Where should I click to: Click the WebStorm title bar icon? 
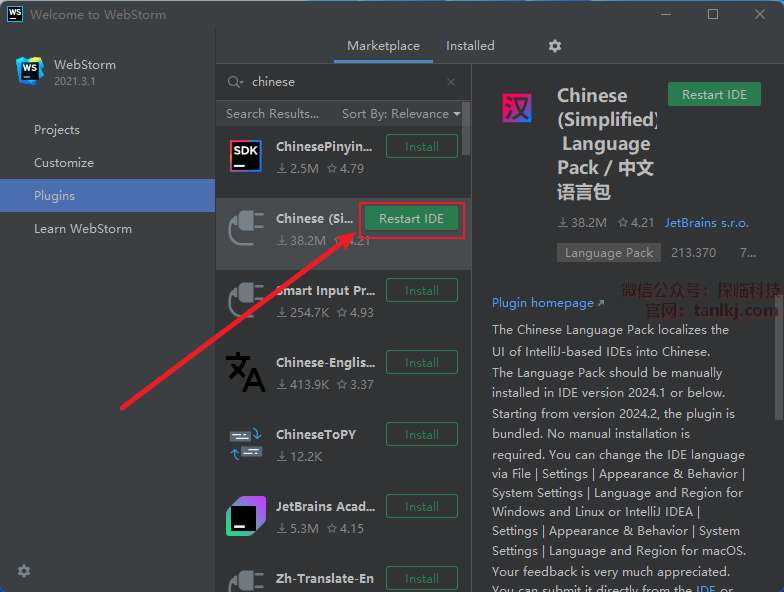coord(15,14)
